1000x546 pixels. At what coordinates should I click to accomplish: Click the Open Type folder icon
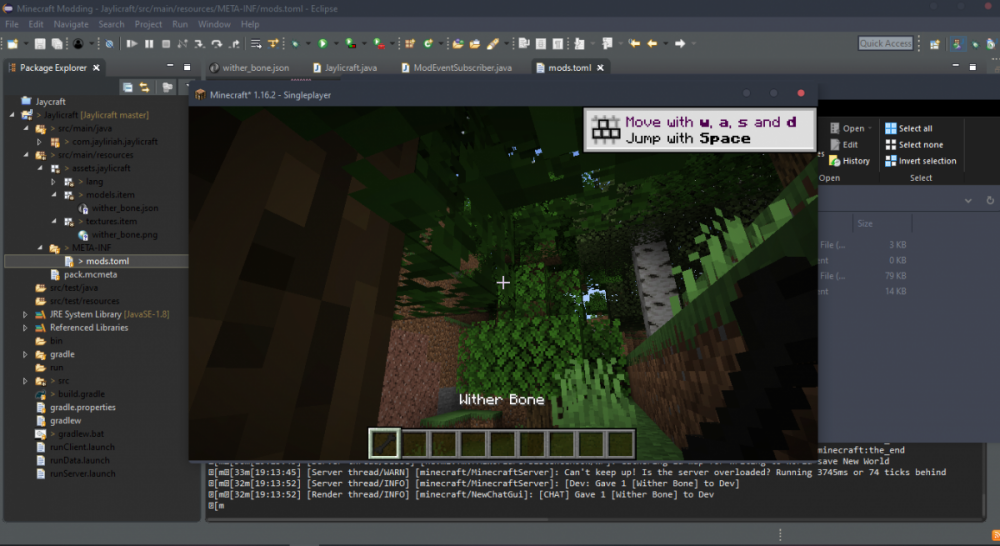[x=457, y=43]
